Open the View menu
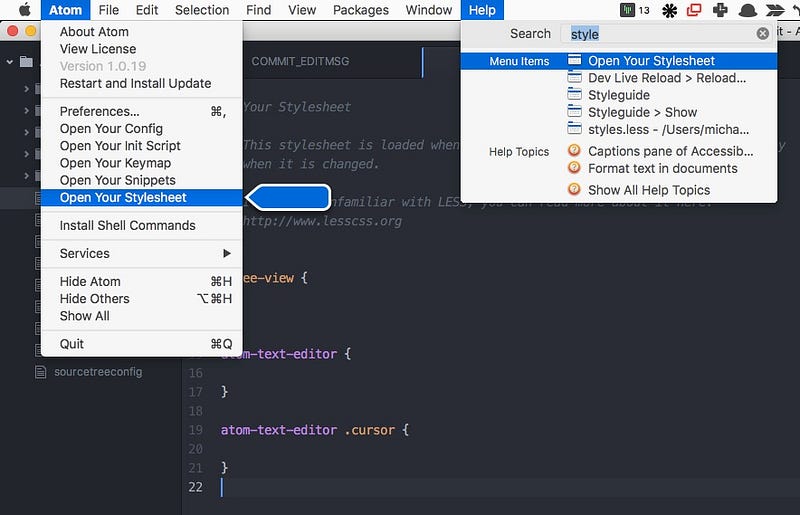The height and width of the screenshot is (515, 800). point(302,10)
